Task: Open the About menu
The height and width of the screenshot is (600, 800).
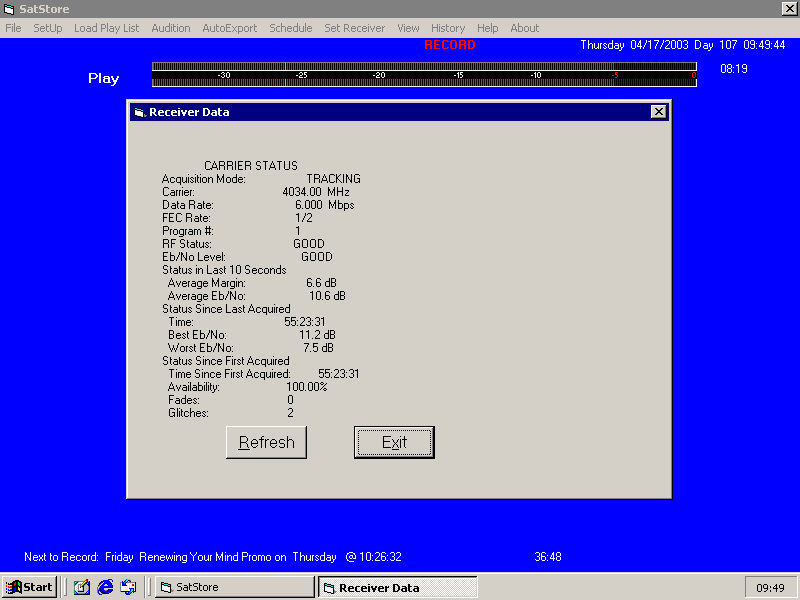Action: (524, 28)
